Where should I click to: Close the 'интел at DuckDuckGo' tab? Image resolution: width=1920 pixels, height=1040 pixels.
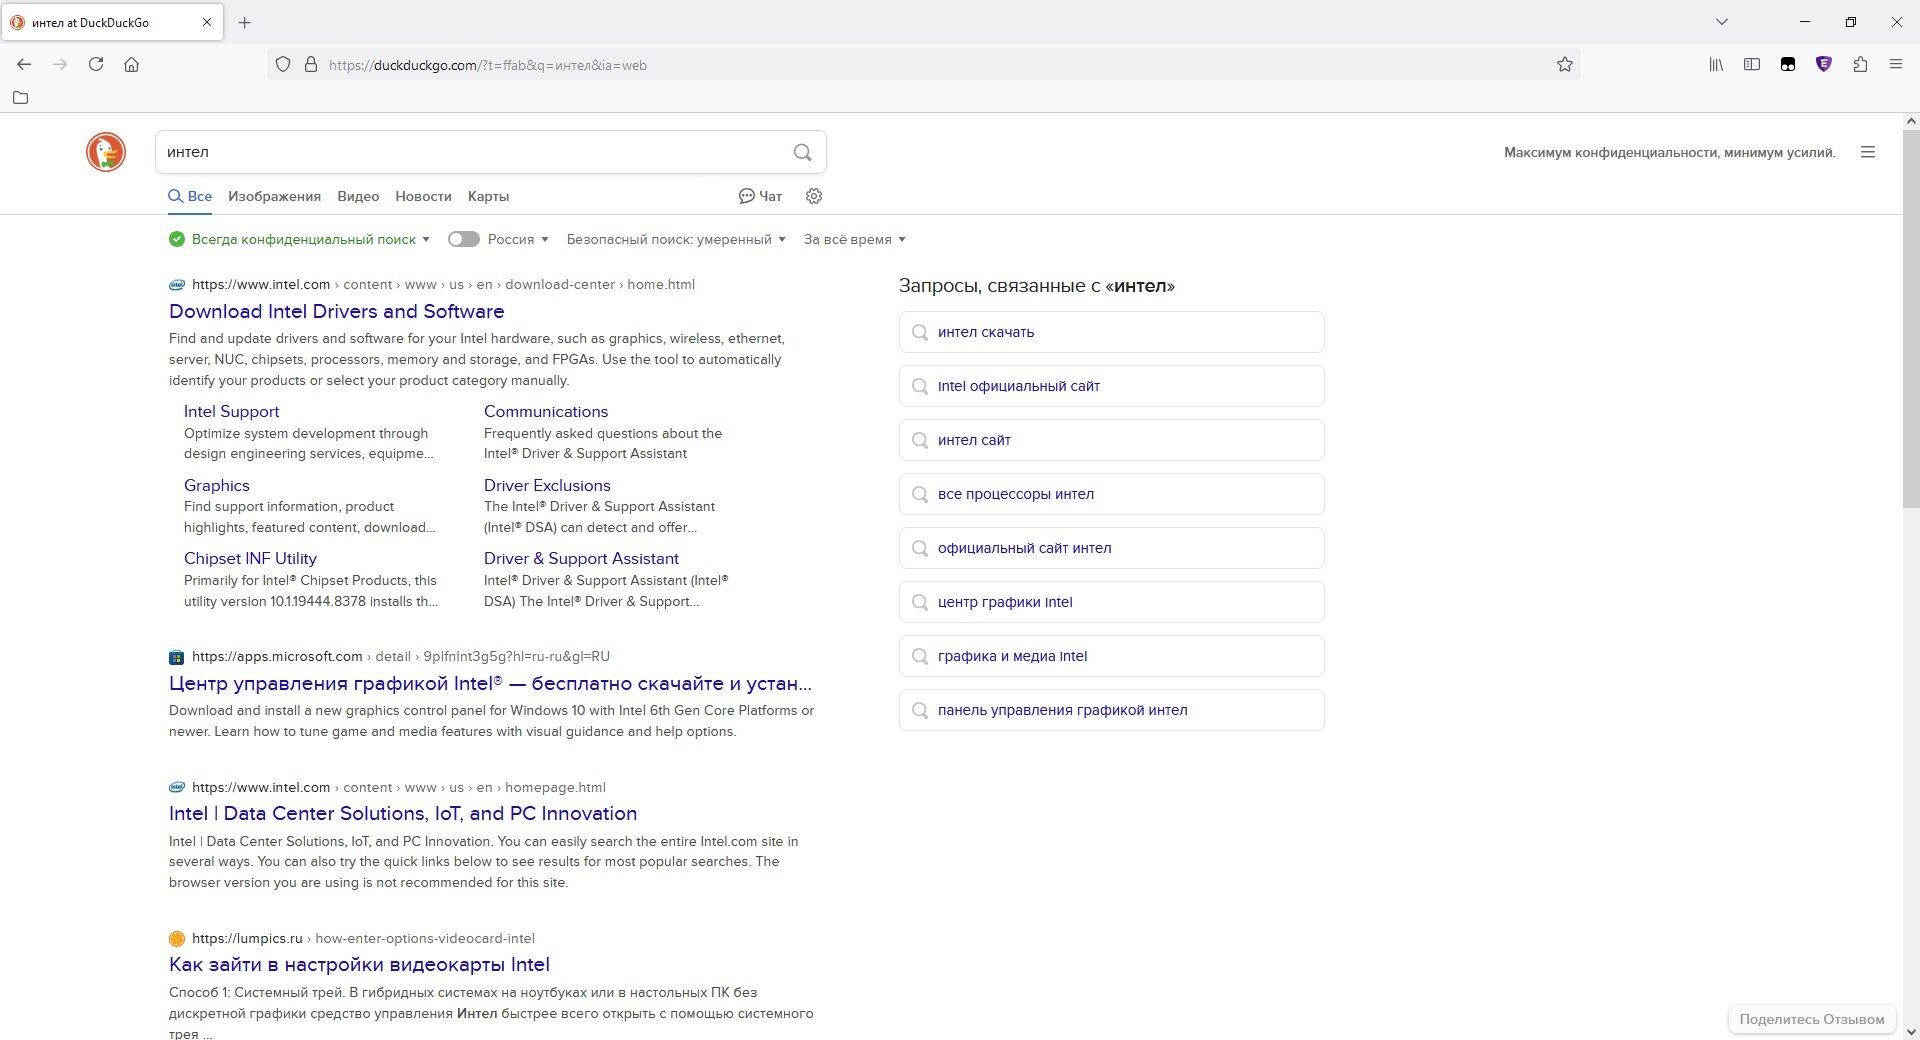point(207,22)
